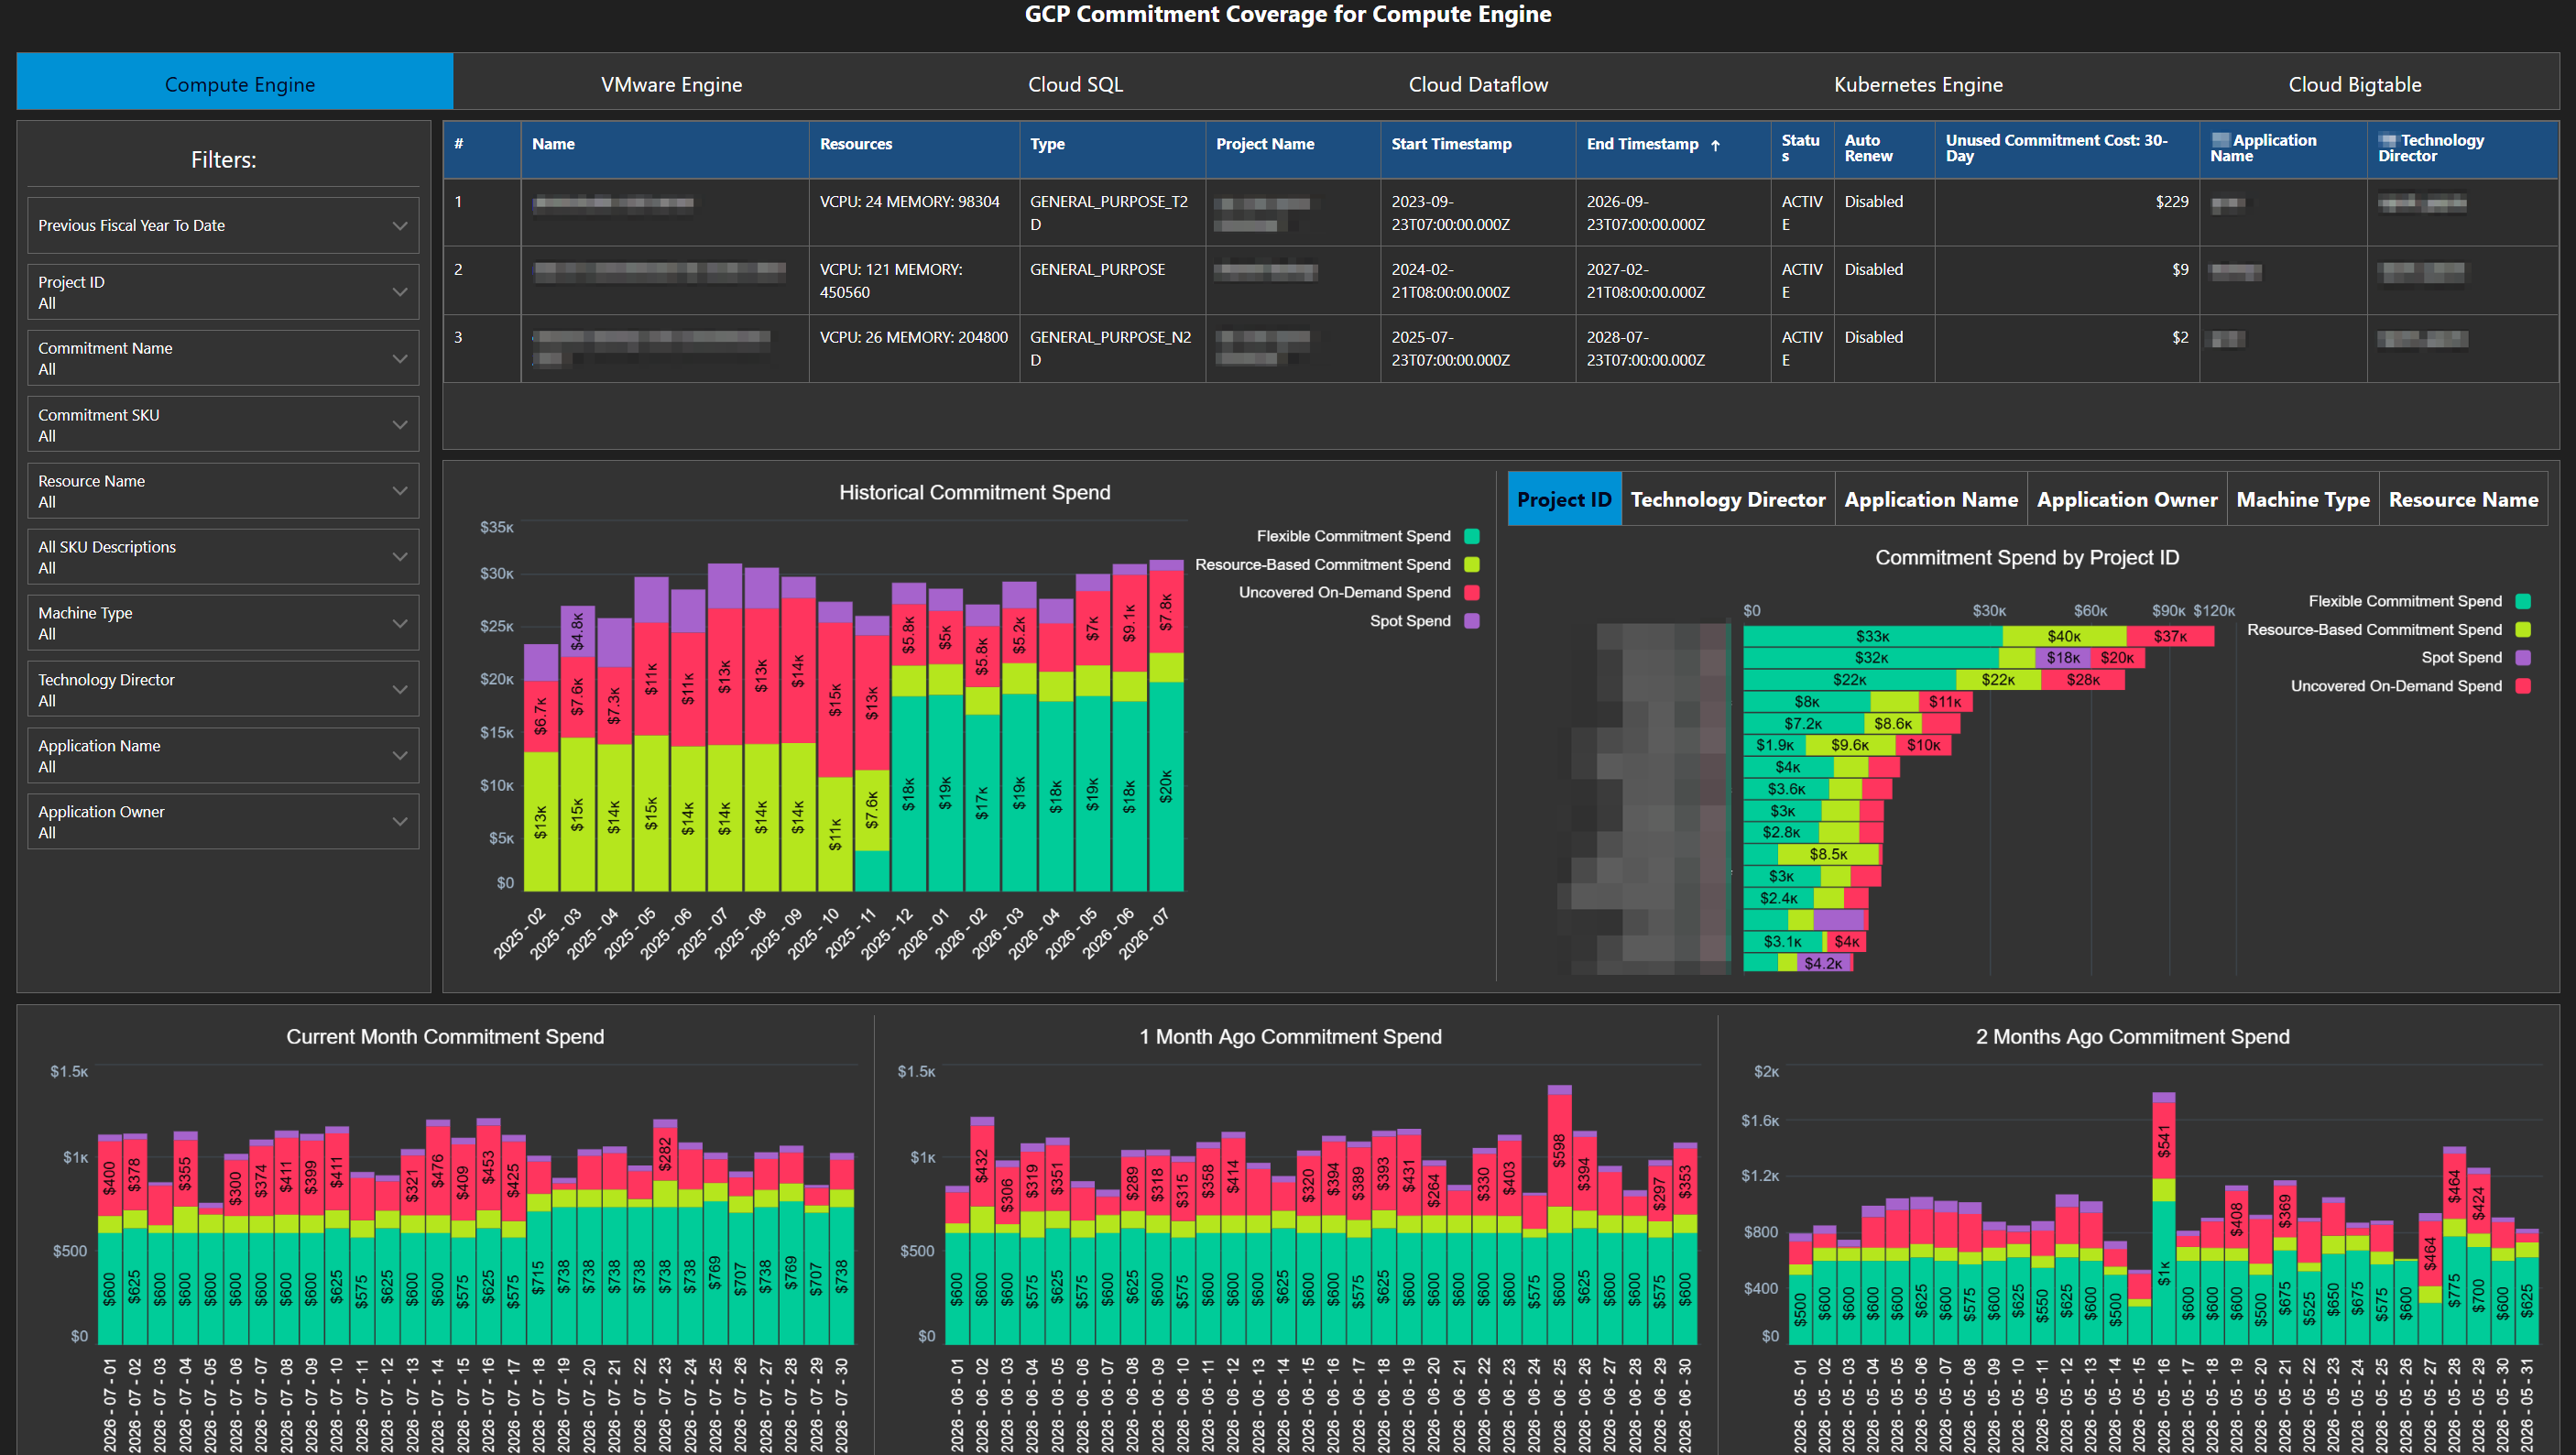Click the Technology Director column header icon

coord(2388,140)
